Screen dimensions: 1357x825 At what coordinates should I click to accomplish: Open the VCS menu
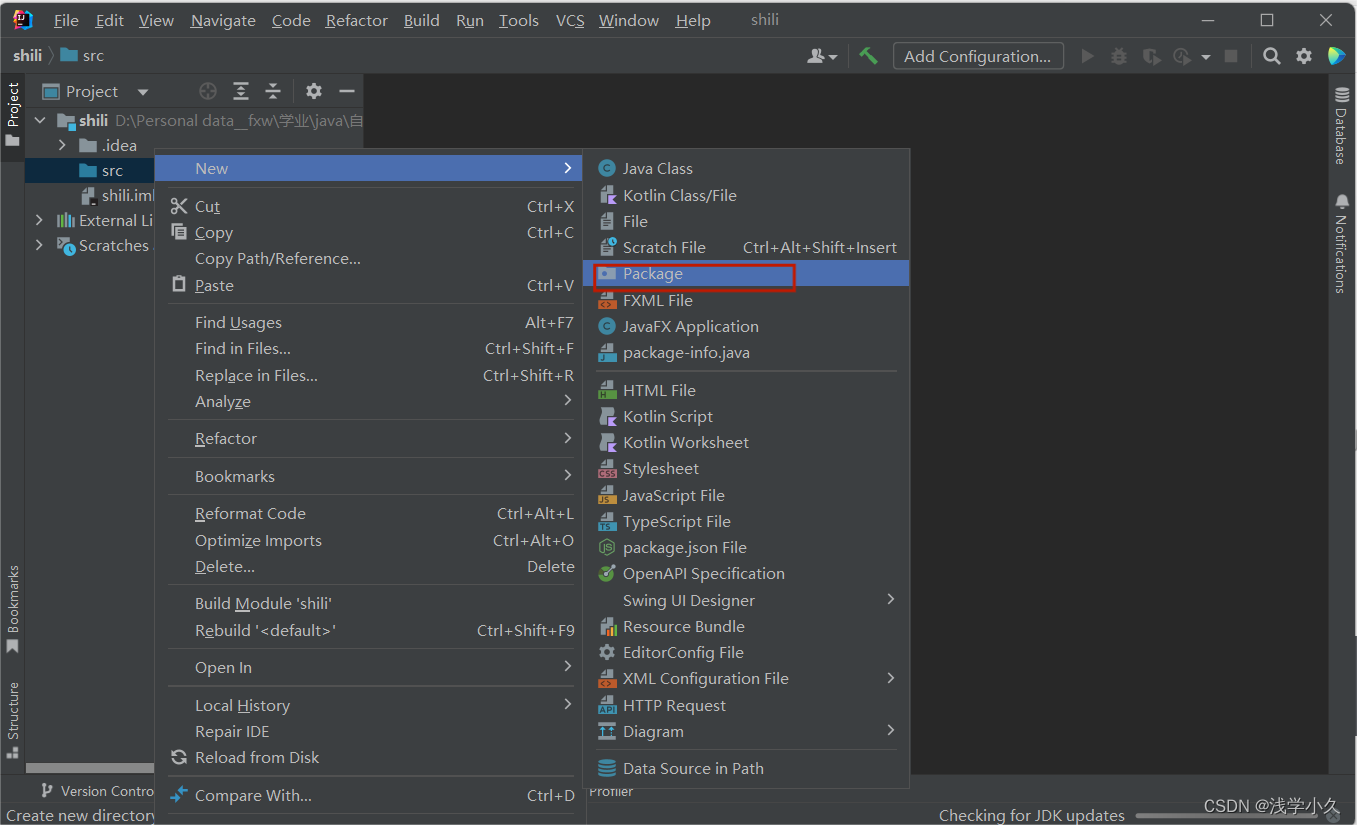pos(570,20)
